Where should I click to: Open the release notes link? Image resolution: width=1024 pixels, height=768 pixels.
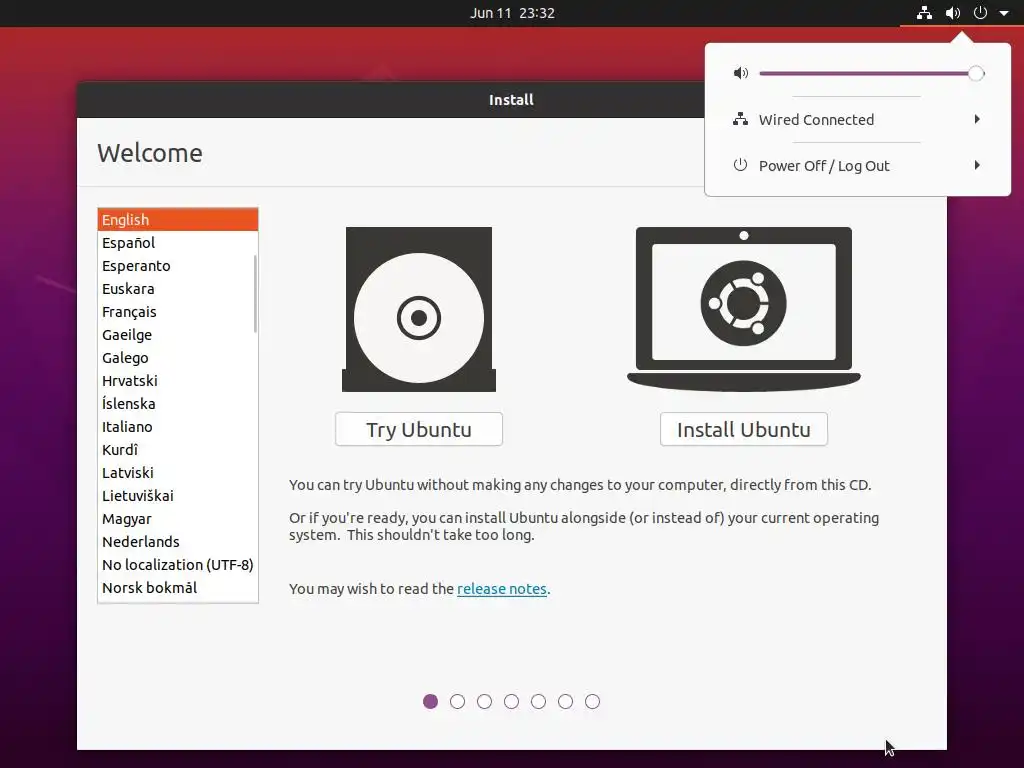click(502, 588)
